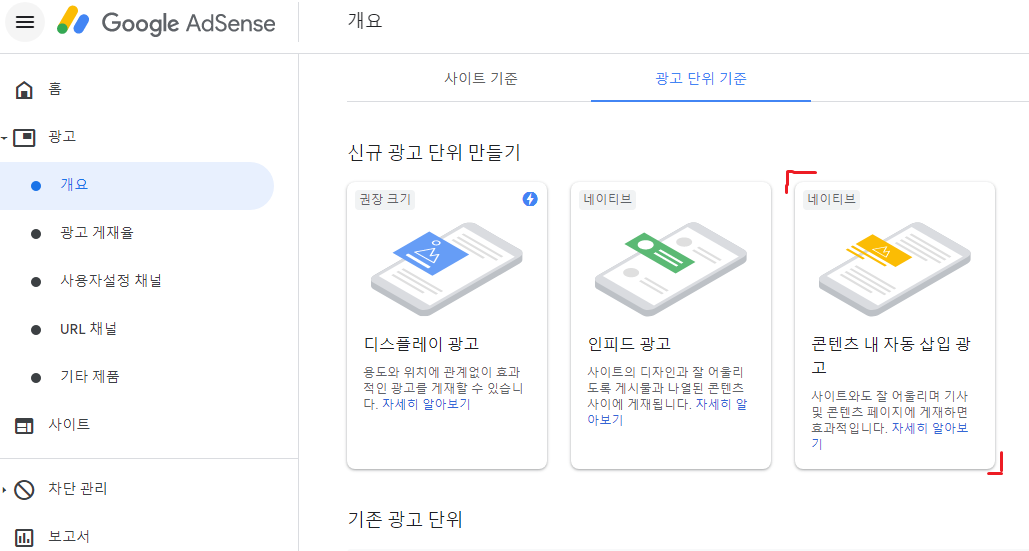The width and height of the screenshot is (1029, 551).
Task: Click 자세히 알아보기 link under 디스플레이 광고
Action: [427, 404]
